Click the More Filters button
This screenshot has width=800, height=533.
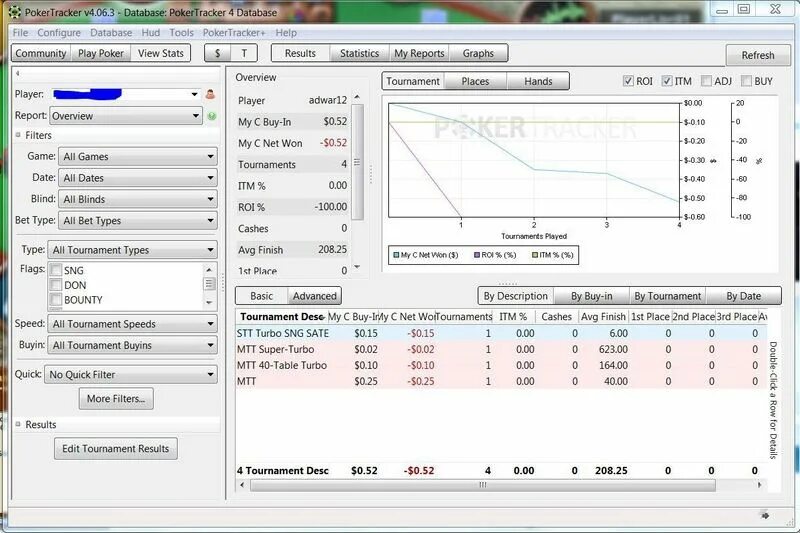click(x=116, y=398)
